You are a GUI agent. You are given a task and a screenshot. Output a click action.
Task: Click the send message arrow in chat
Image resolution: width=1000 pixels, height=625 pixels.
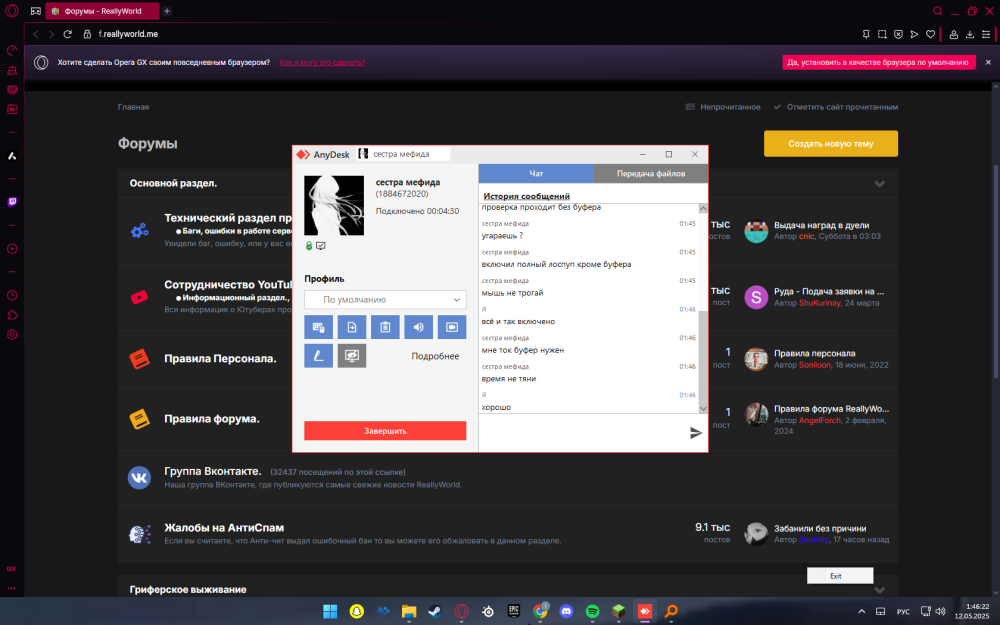coord(694,432)
